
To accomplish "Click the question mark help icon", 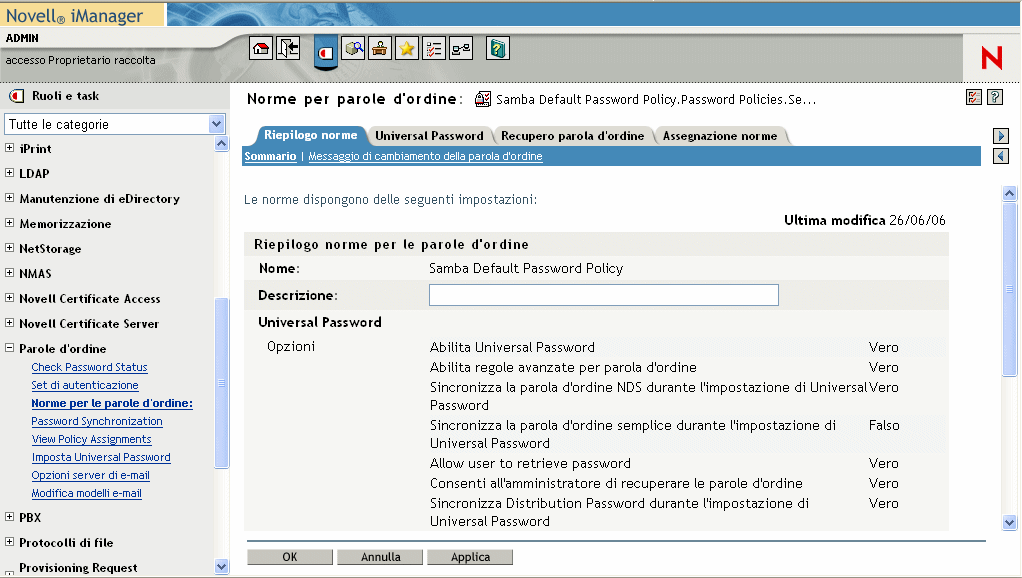I will tap(995, 97).
